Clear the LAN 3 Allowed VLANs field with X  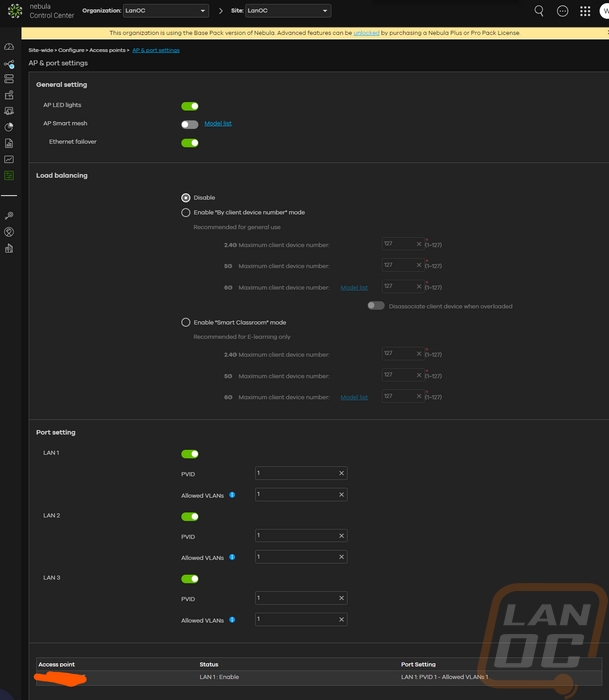342,620
